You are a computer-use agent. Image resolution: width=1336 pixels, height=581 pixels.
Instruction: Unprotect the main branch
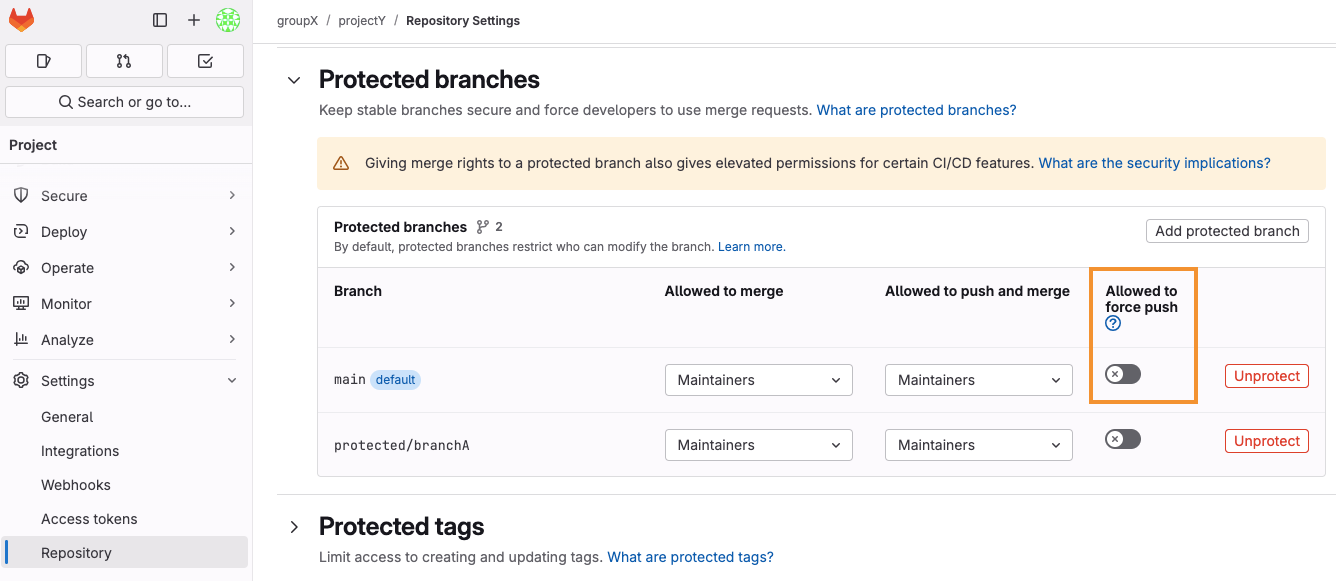(x=1266, y=376)
